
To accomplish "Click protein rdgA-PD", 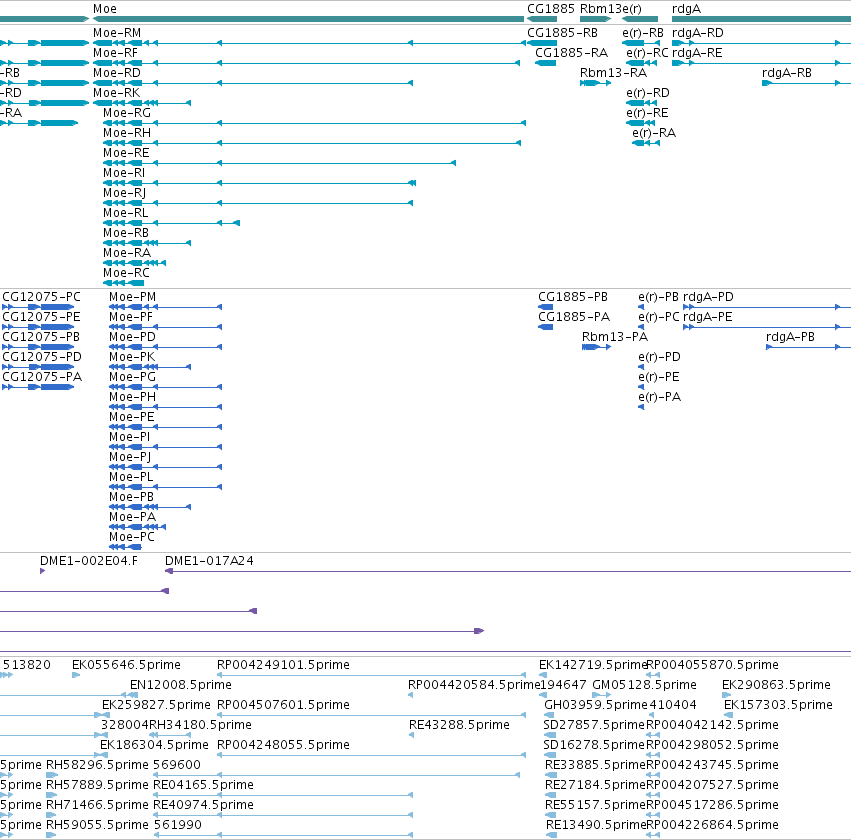I will click(x=708, y=297).
